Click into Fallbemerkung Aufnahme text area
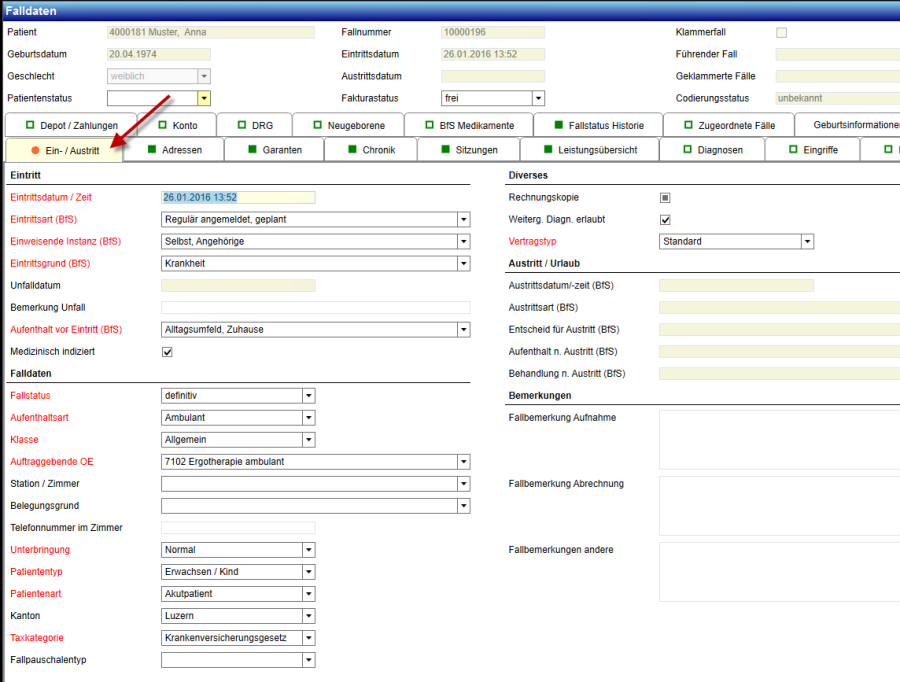The image size is (900, 682). pos(778,440)
